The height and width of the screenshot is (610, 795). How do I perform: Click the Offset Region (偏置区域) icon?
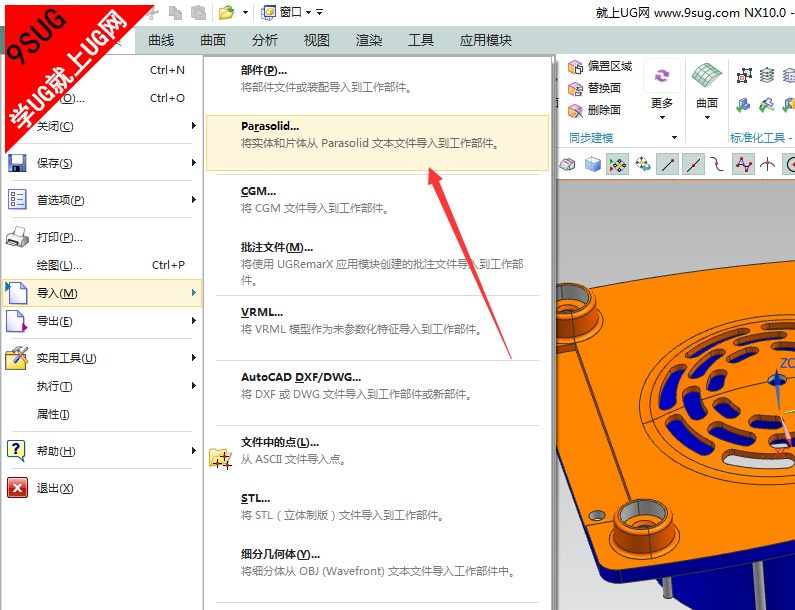coord(575,66)
